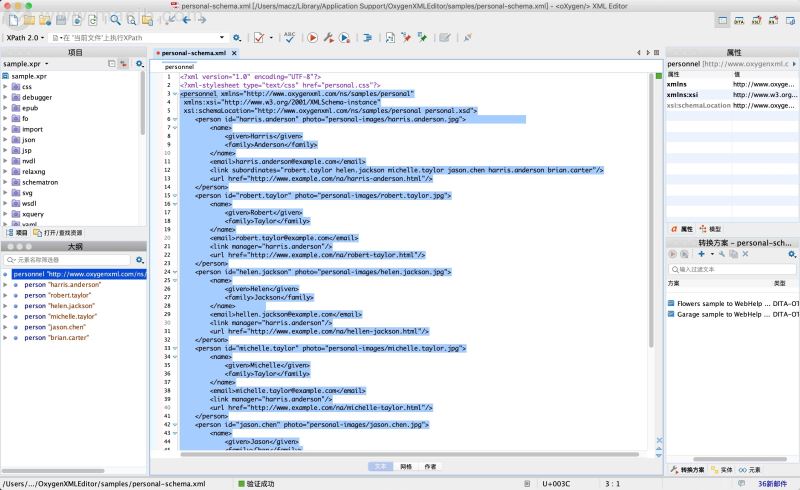
Task: Open the 打开/查找资源 tab
Action: (58, 233)
